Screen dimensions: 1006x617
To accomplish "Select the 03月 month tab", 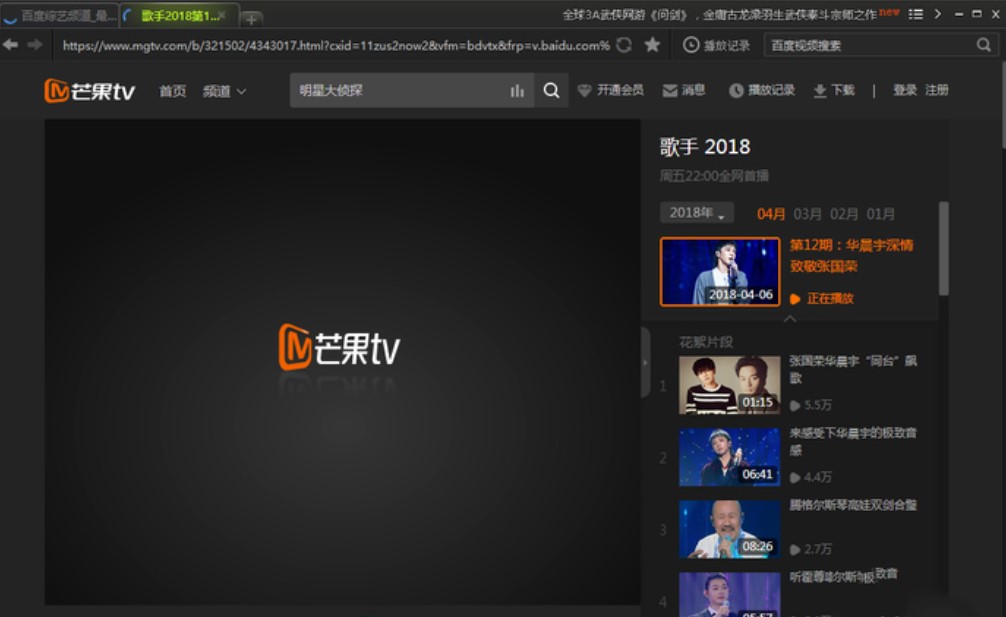I will coord(807,214).
